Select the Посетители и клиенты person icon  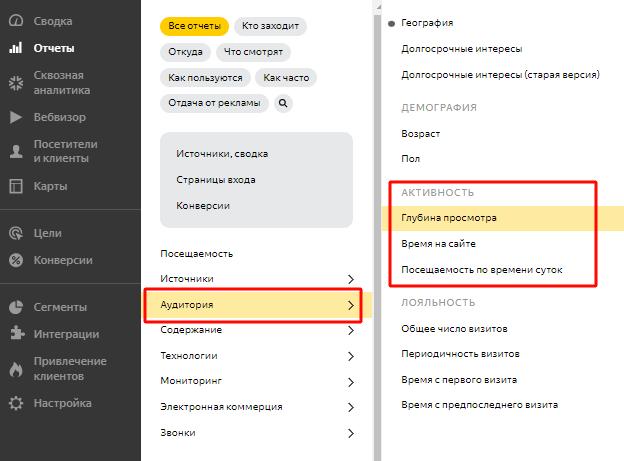click(x=15, y=151)
